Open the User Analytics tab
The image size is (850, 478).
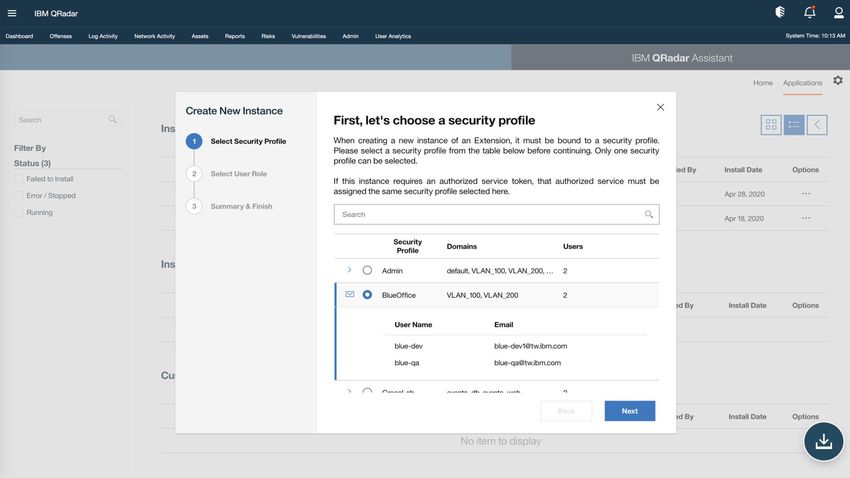click(x=393, y=36)
